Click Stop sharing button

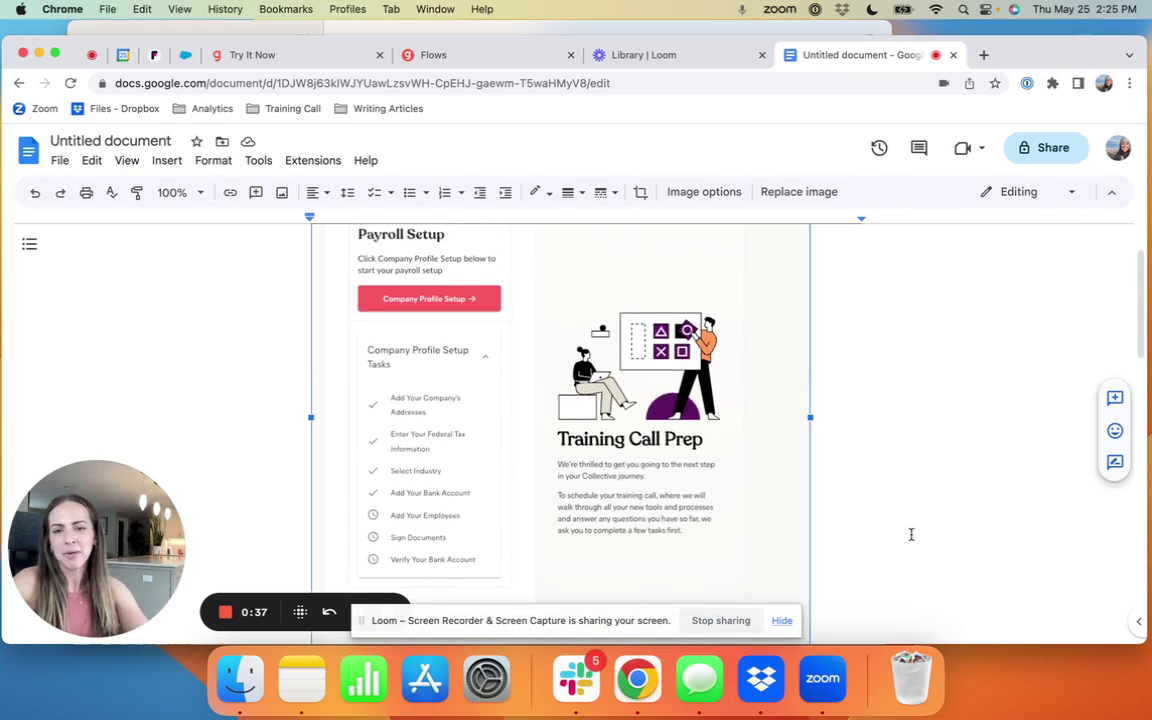point(721,621)
